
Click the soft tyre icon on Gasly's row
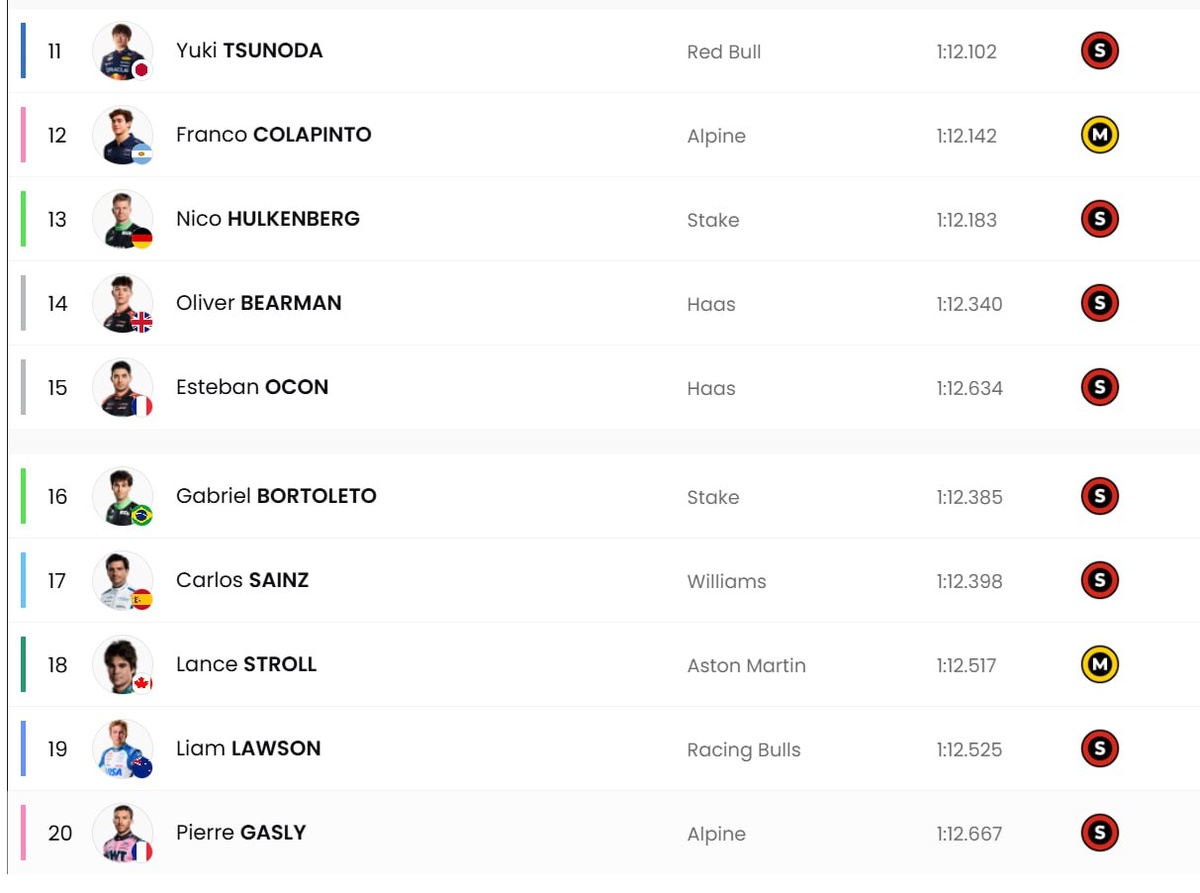1100,832
